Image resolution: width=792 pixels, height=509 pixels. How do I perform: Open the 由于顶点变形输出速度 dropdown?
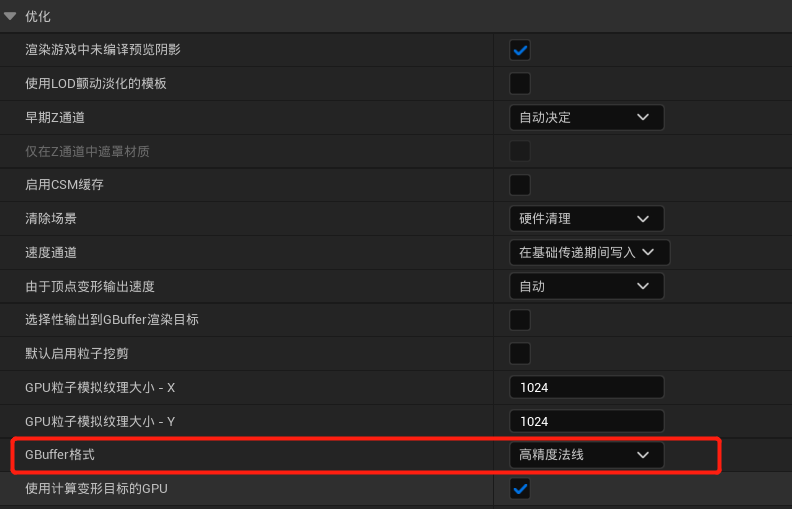click(586, 286)
